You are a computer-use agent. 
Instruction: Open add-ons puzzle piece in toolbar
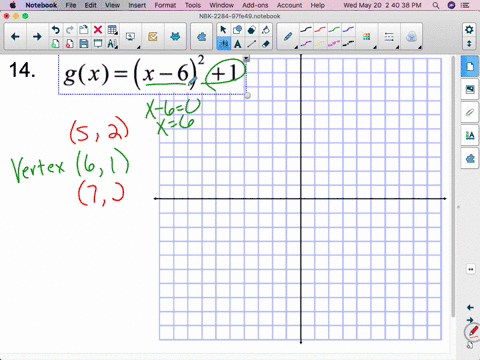coord(201,37)
